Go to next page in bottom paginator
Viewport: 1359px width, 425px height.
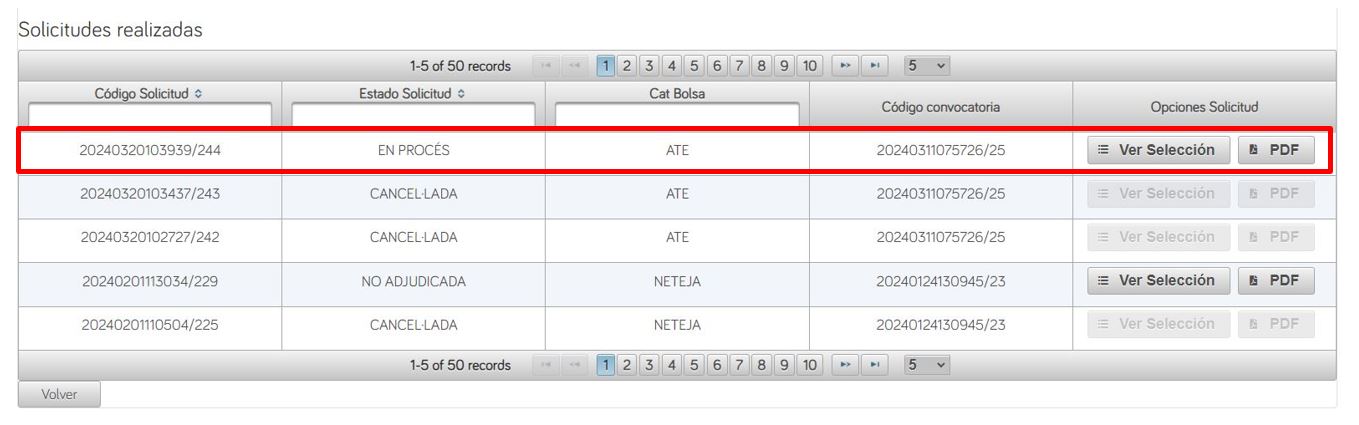tap(845, 365)
